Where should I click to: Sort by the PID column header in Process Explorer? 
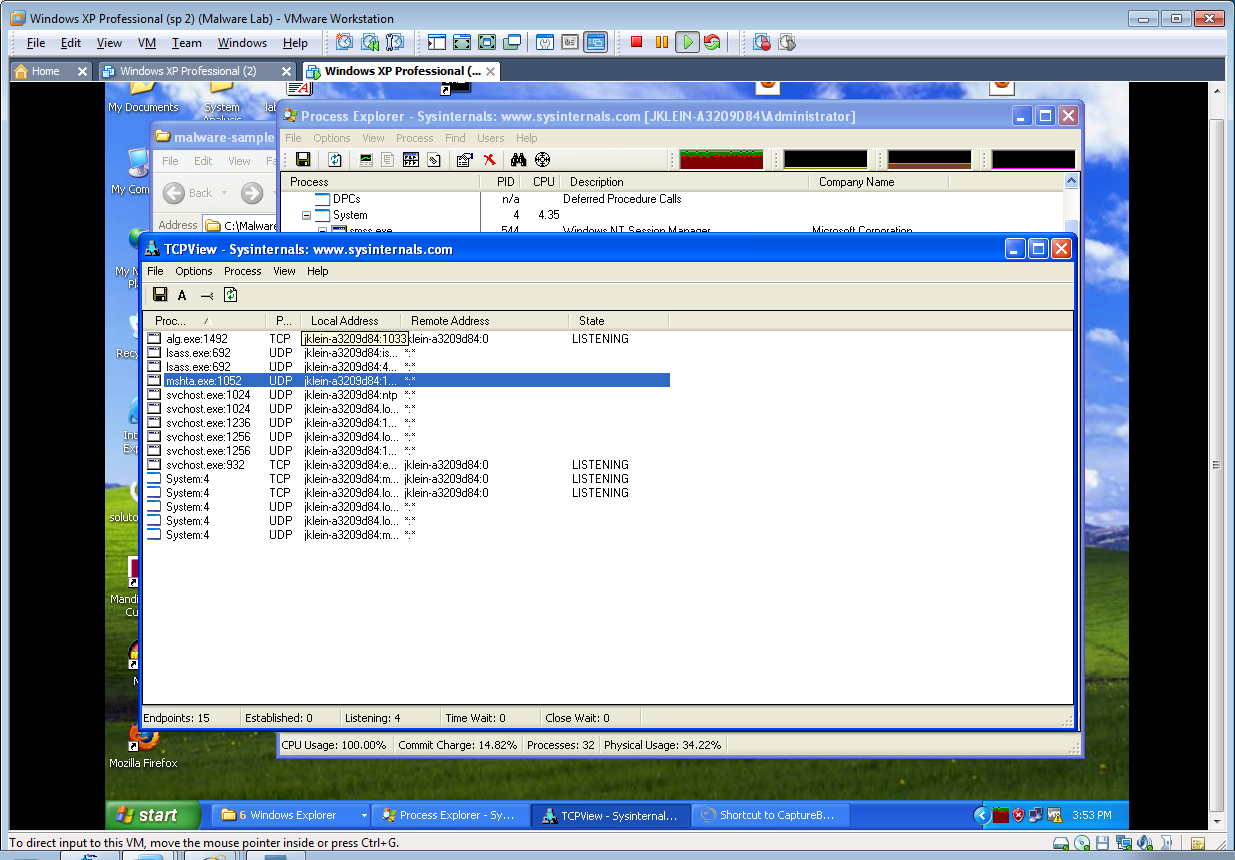505,182
